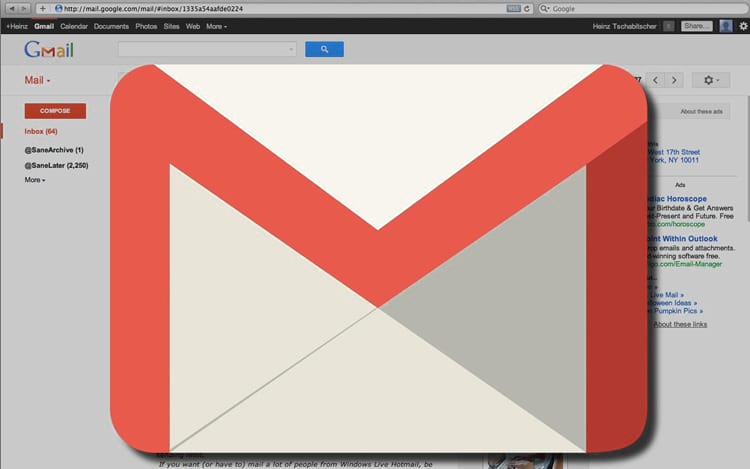The height and width of the screenshot is (469, 750).
Task: Expand More in the Google top bar
Action: (x=216, y=26)
